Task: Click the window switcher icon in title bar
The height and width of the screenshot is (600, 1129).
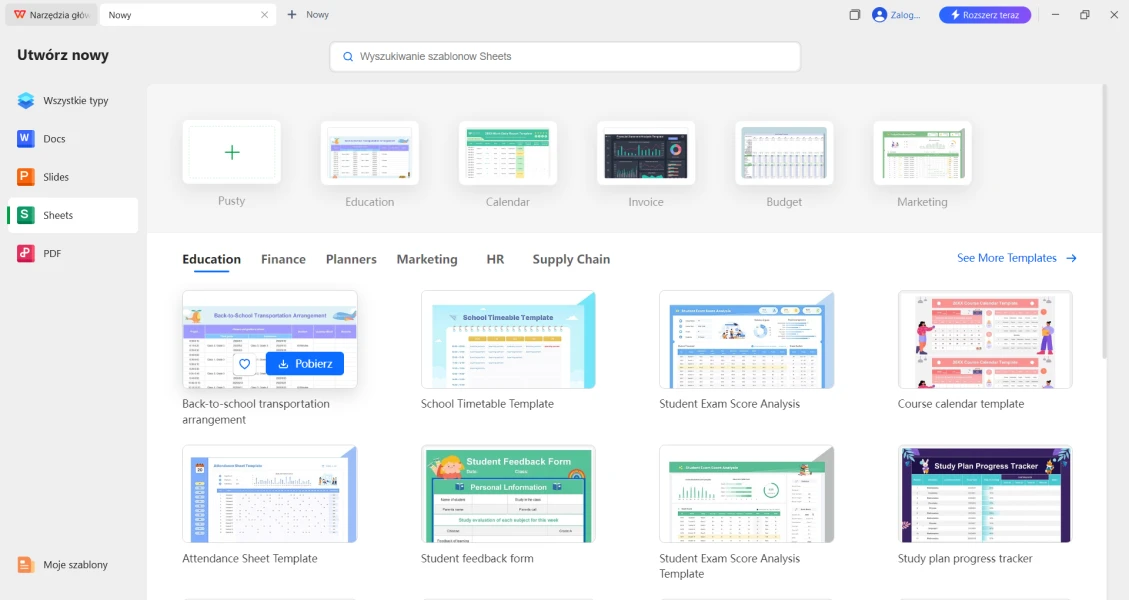Action: [855, 15]
